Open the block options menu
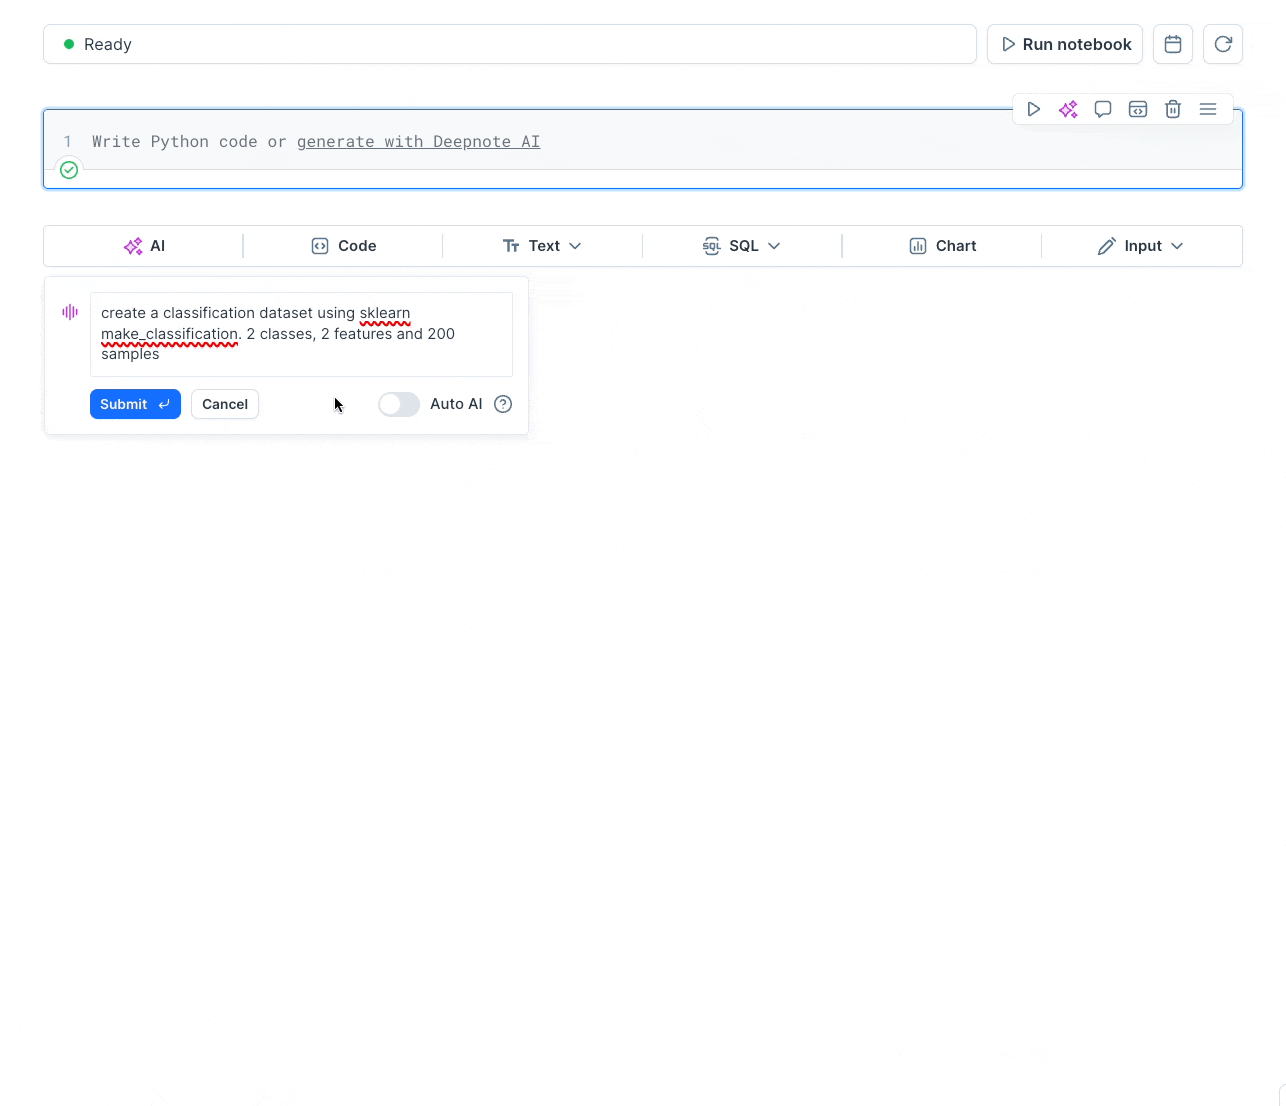The image size is (1286, 1106). click(x=1207, y=109)
